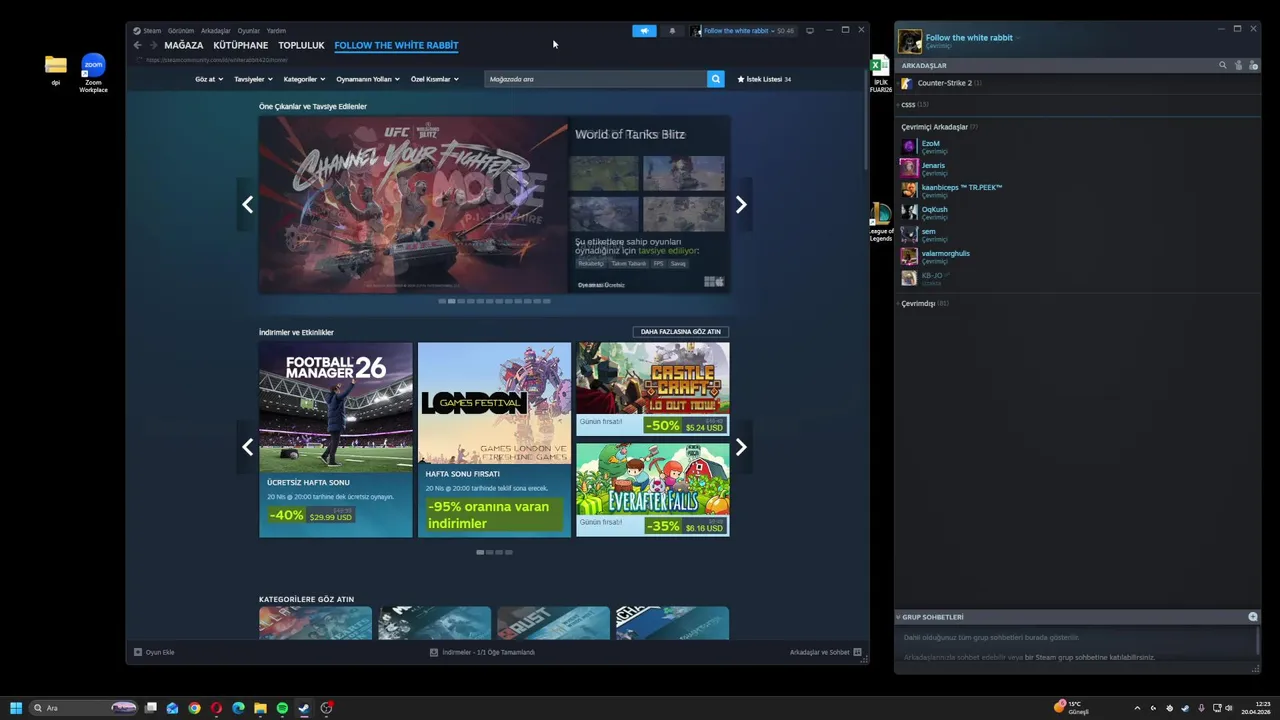Click the Oyun Ekle button

(x=154, y=652)
